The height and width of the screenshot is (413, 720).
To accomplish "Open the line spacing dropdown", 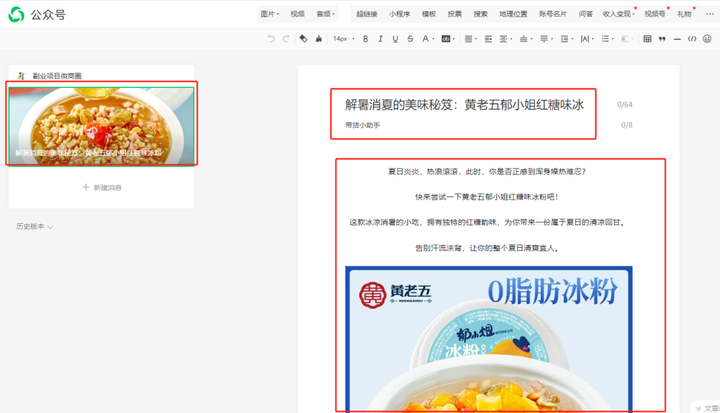I will tap(567, 39).
